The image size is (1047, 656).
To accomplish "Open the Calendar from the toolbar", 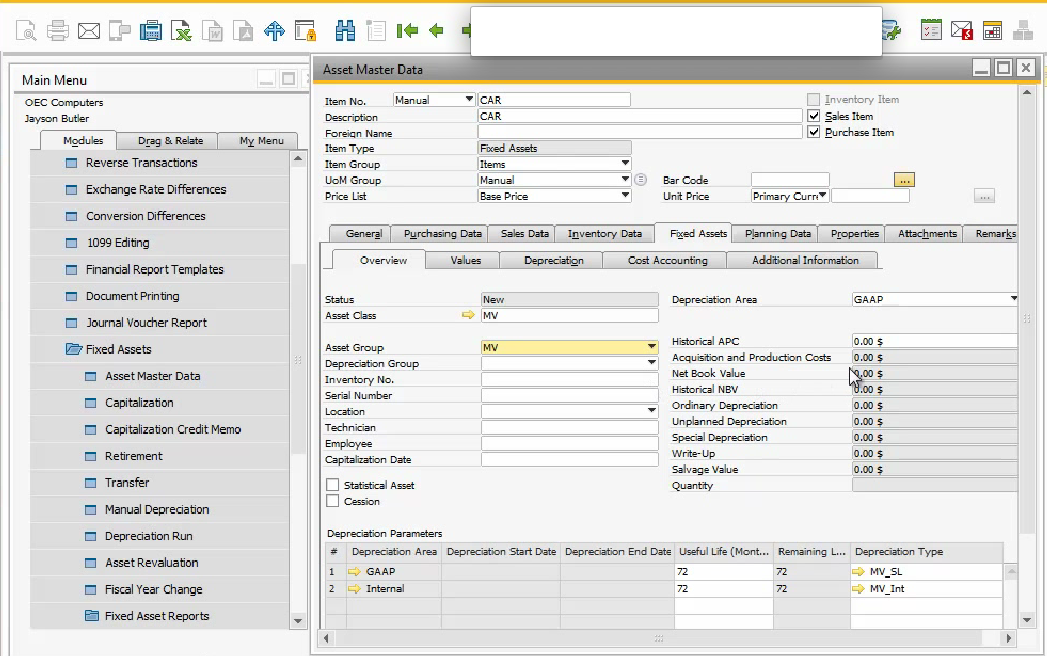I will click(x=992, y=30).
